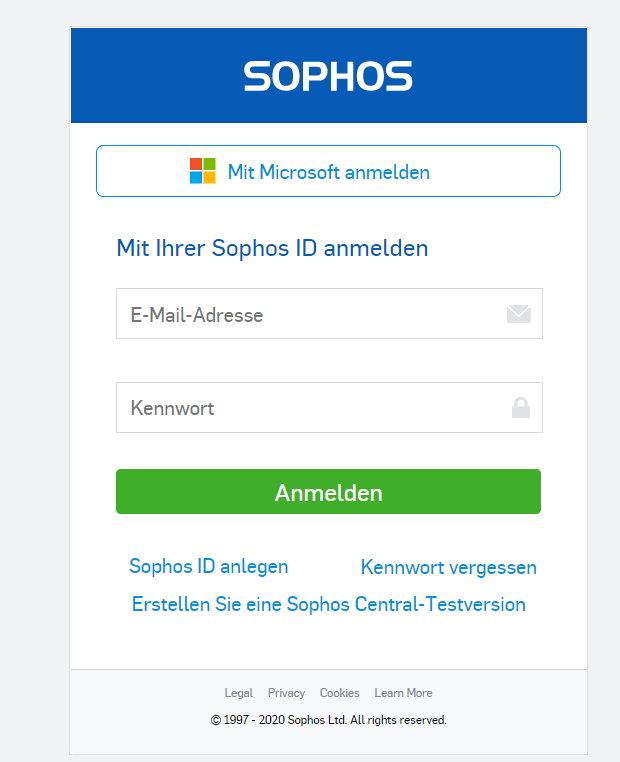Click the blue header banner beside the logo

[x=500, y=75]
